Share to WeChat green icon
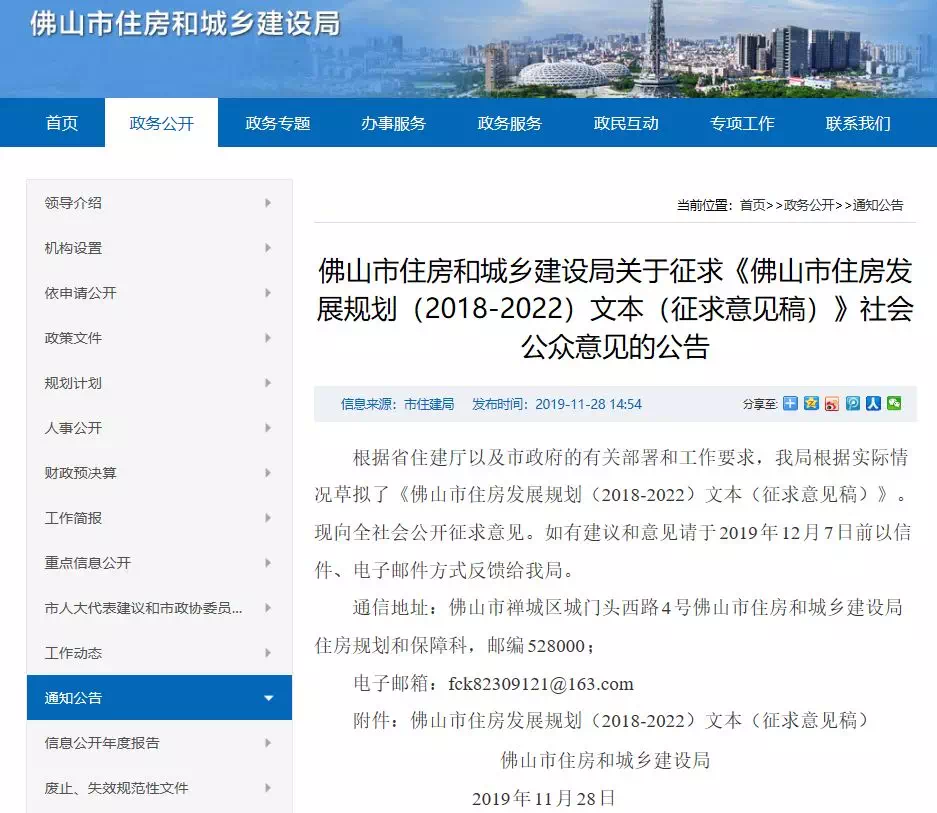This screenshot has height=813, width=937. (x=894, y=404)
